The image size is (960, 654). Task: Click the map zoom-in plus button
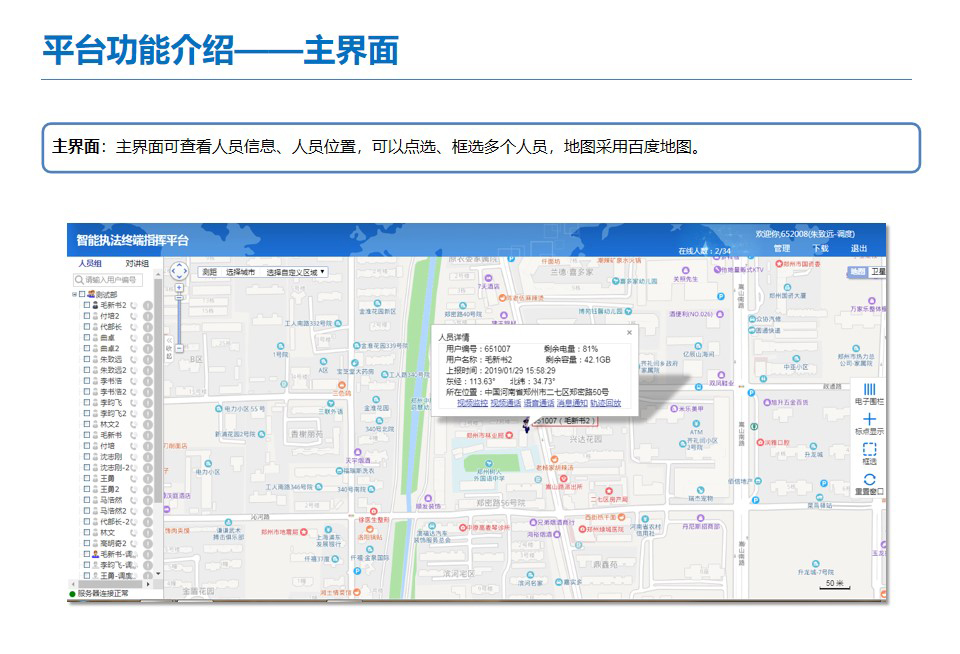pos(179,287)
